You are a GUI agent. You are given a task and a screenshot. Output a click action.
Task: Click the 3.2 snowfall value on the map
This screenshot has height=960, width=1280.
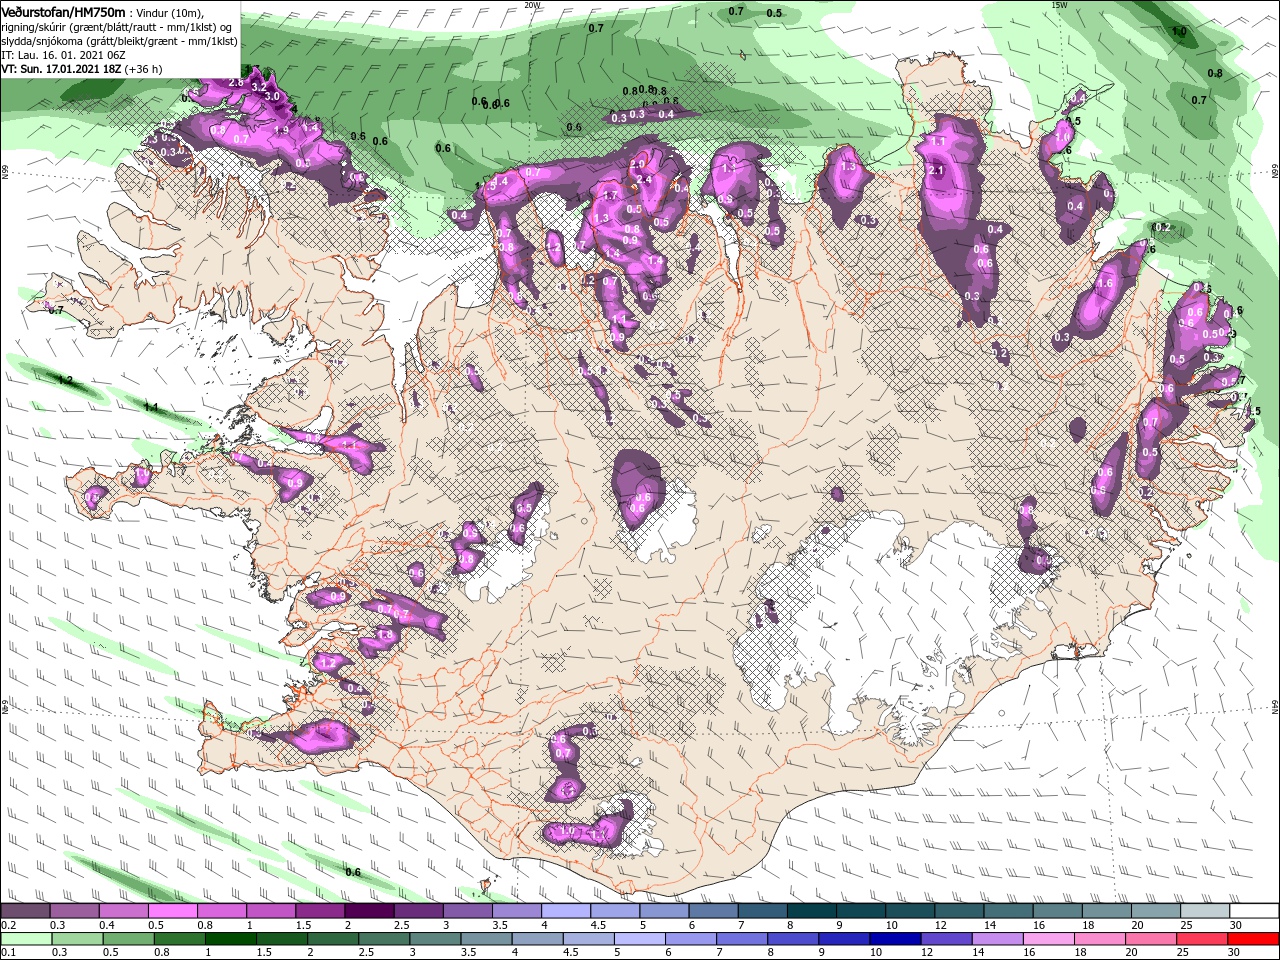[x=258, y=88]
